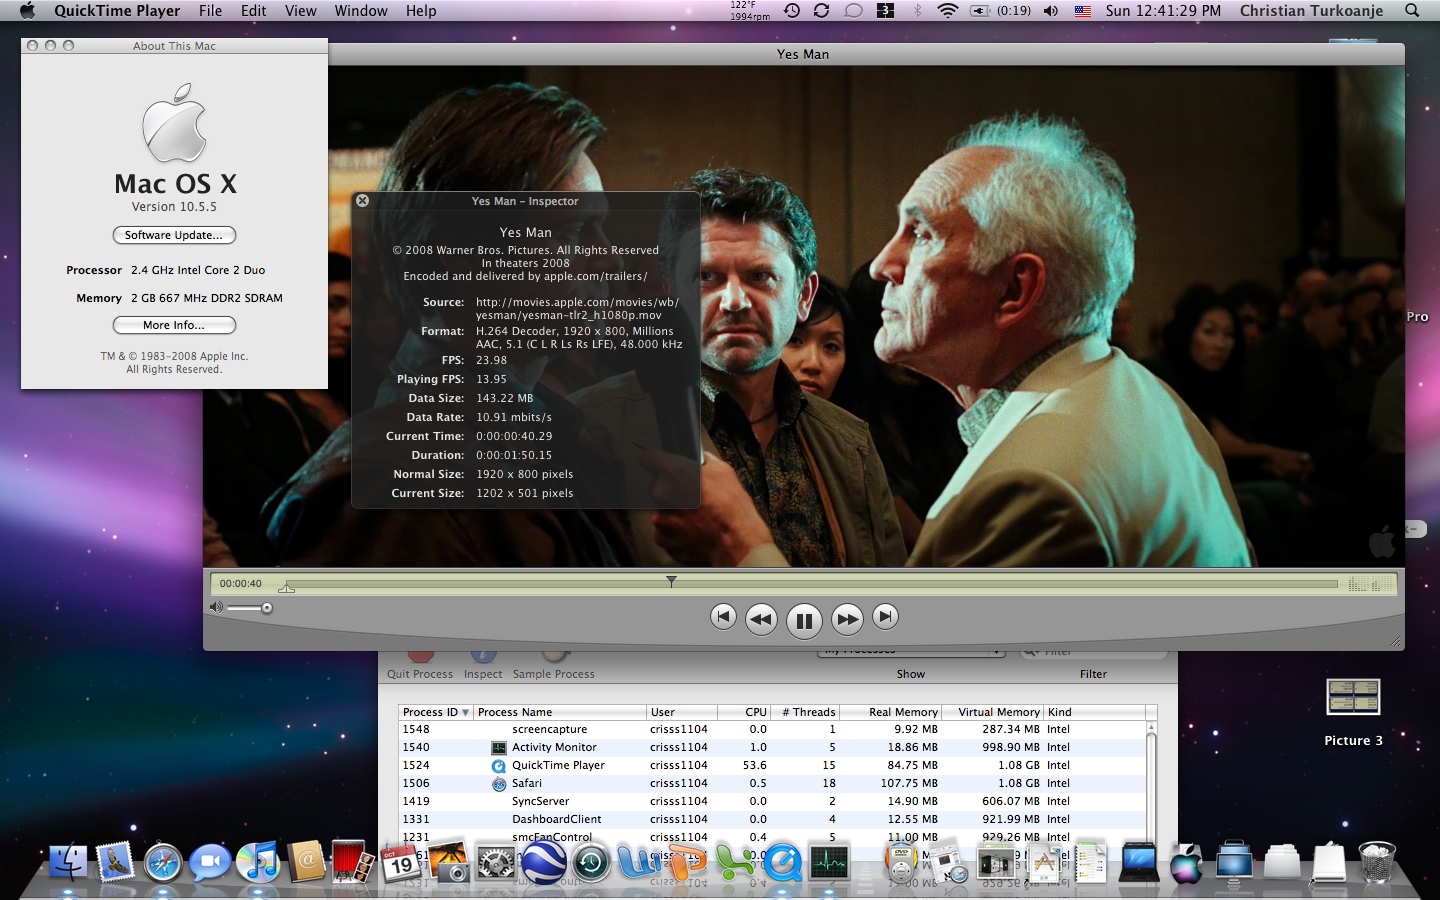Sort by CPU column header
The height and width of the screenshot is (900, 1440).
[x=745, y=712]
